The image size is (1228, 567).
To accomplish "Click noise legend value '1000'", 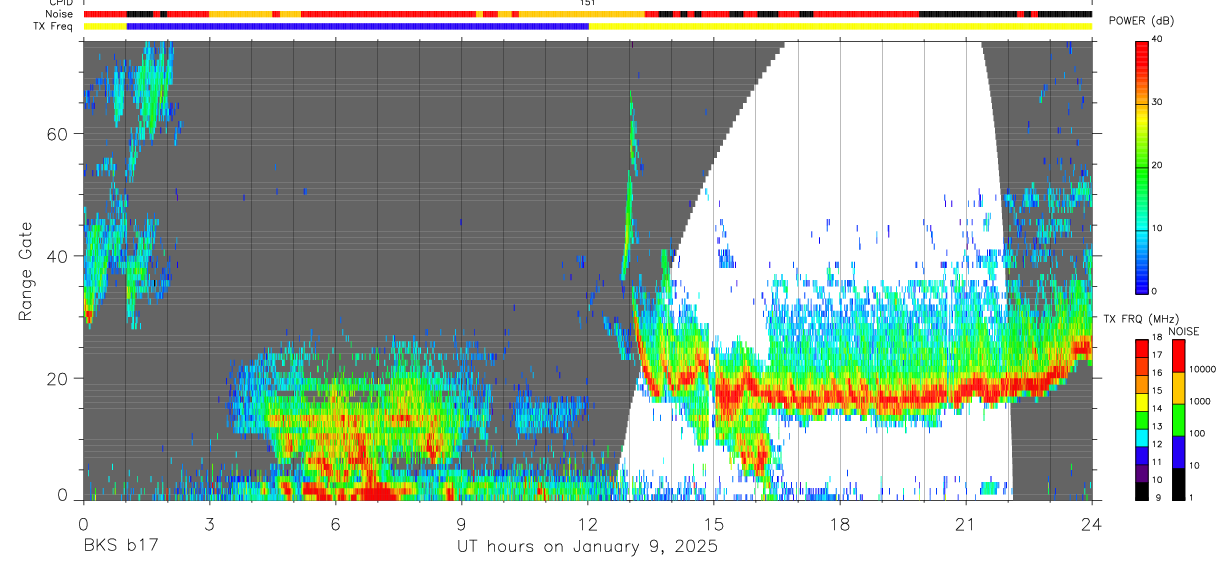I will pyautogui.click(x=1201, y=401).
